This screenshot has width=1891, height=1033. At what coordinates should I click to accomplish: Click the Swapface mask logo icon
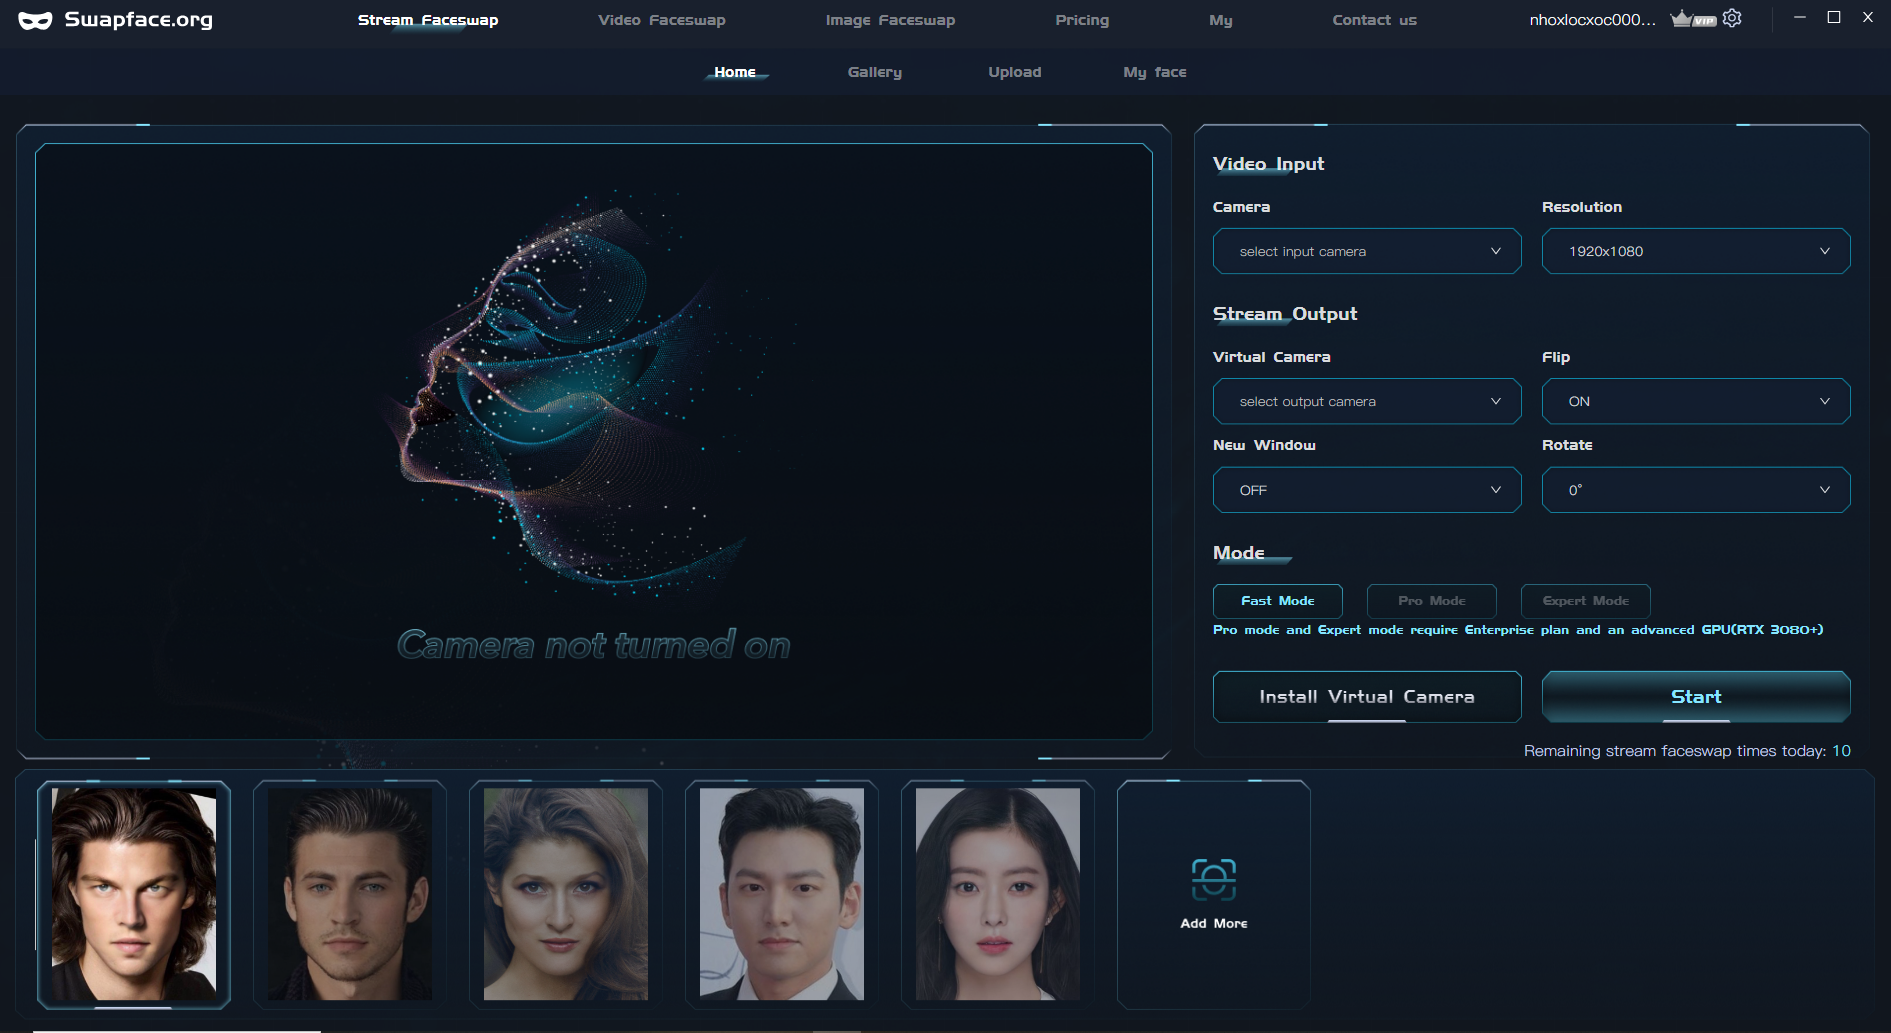[x=35, y=20]
